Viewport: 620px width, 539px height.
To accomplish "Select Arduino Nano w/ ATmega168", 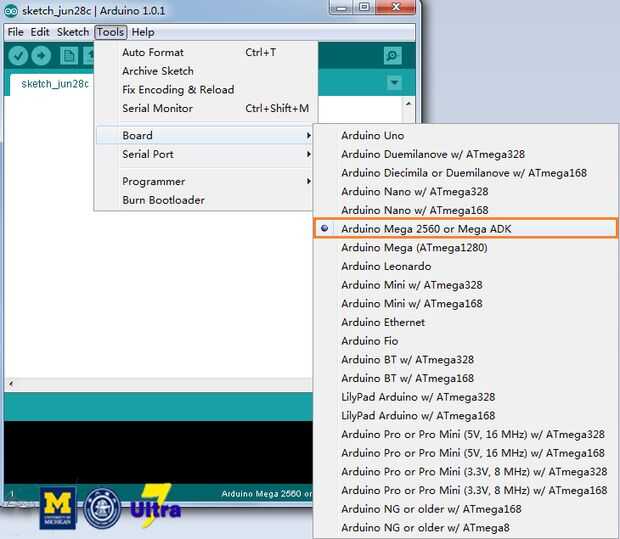I will 466,210.
